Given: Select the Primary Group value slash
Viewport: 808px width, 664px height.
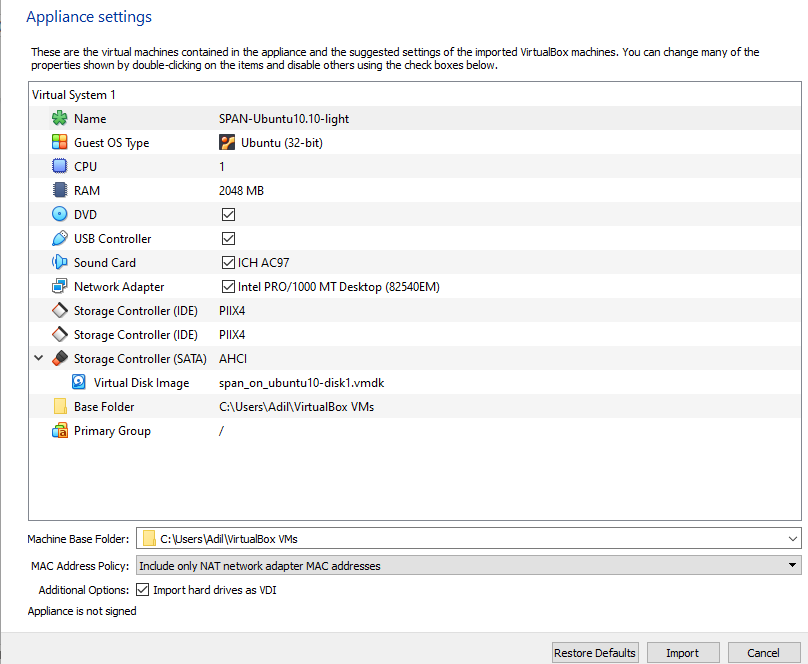Looking at the screenshot, I should [x=221, y=431].
